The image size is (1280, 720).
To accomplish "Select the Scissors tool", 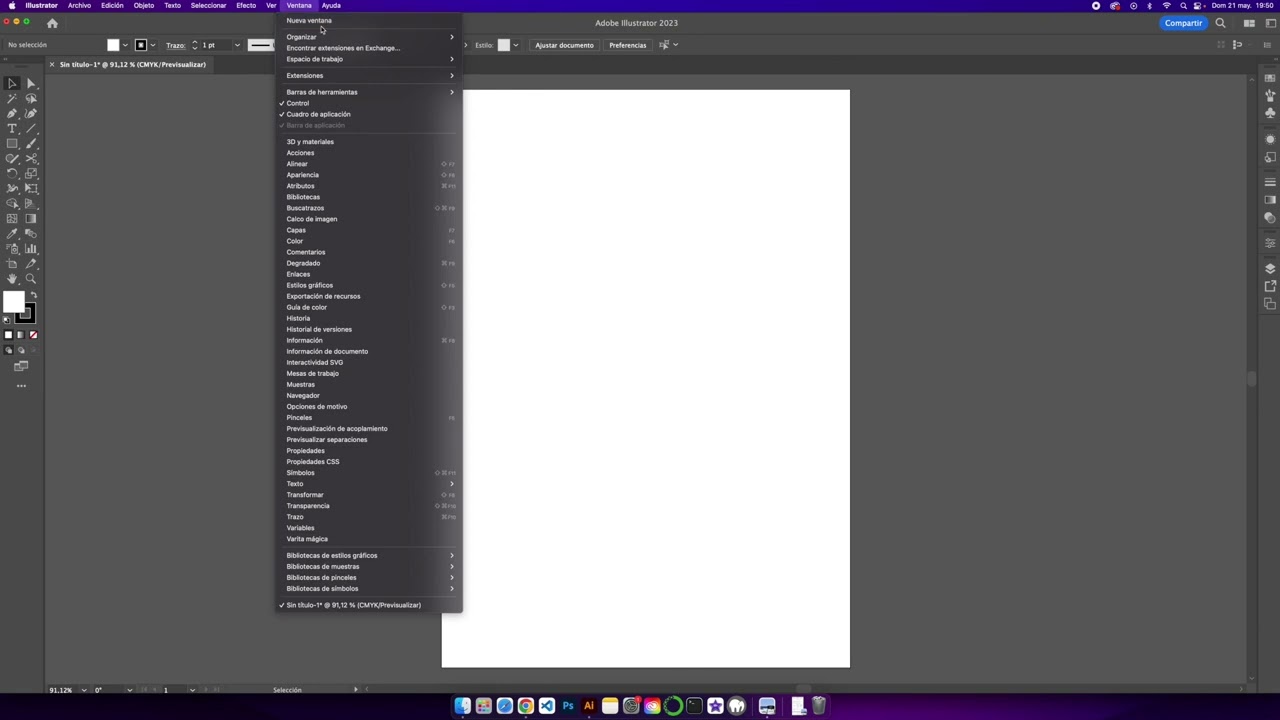I will [x=31, y=158].
